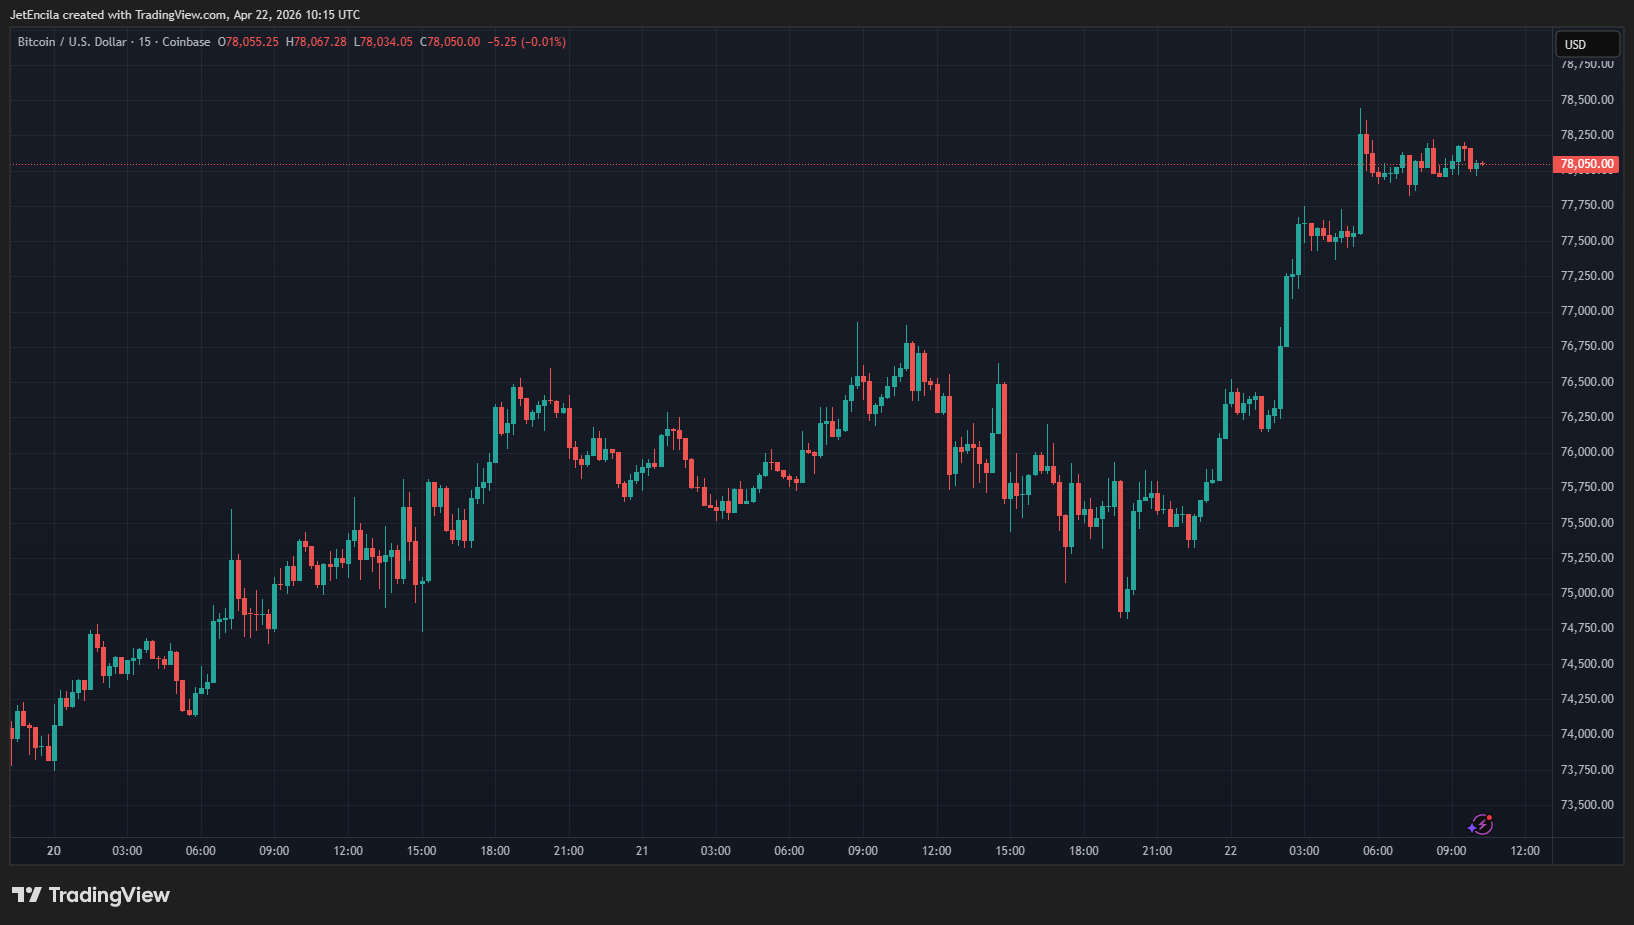Click the TradingView logo at bottom left
This screenshot has width=1634, height=925.
pos(91,895)
